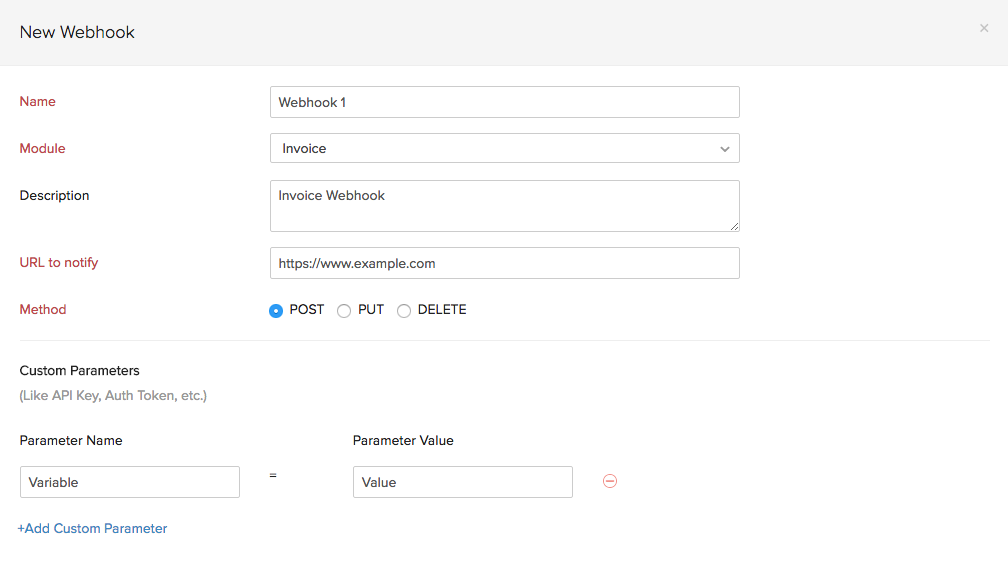1008x561 pixels.
Task: Expand the Module dropdown arrow
Action: point(724,149)
